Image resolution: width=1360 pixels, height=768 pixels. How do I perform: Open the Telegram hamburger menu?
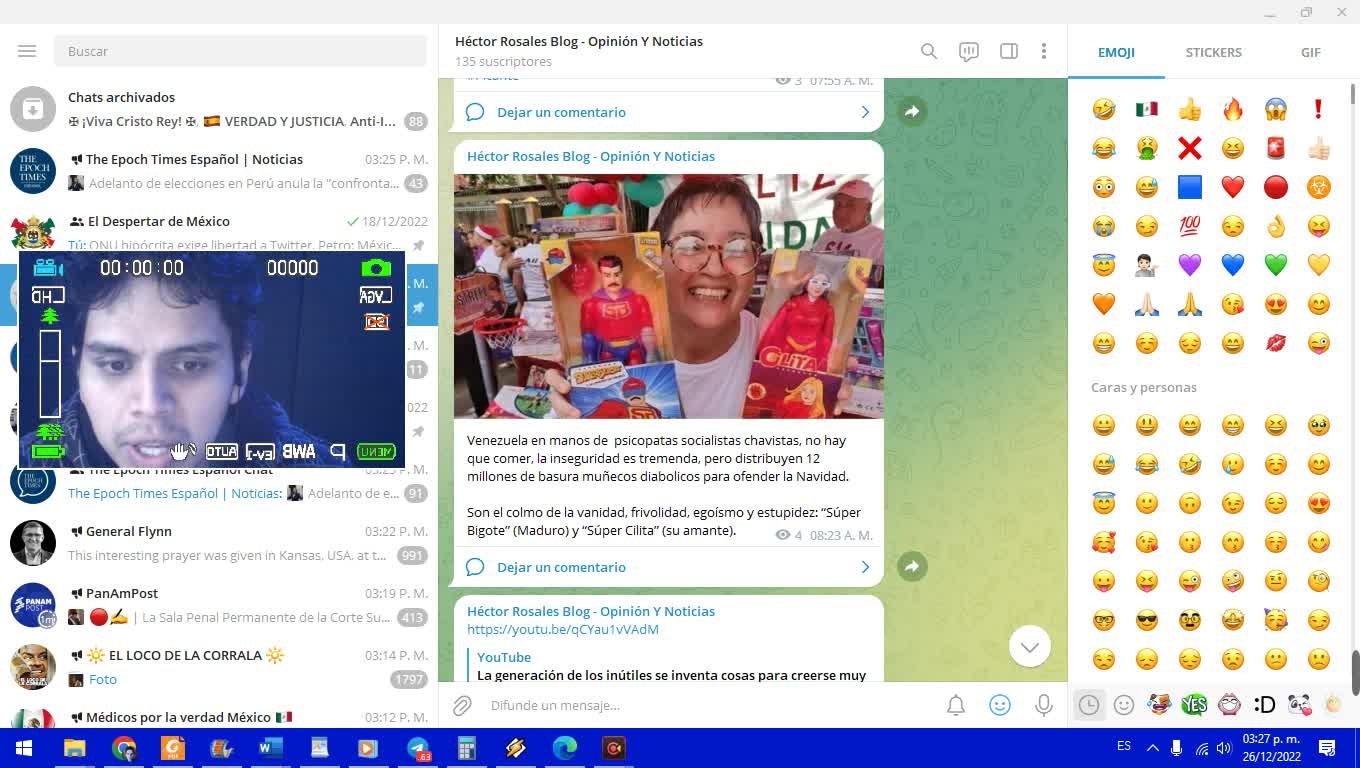pos(27,51)
